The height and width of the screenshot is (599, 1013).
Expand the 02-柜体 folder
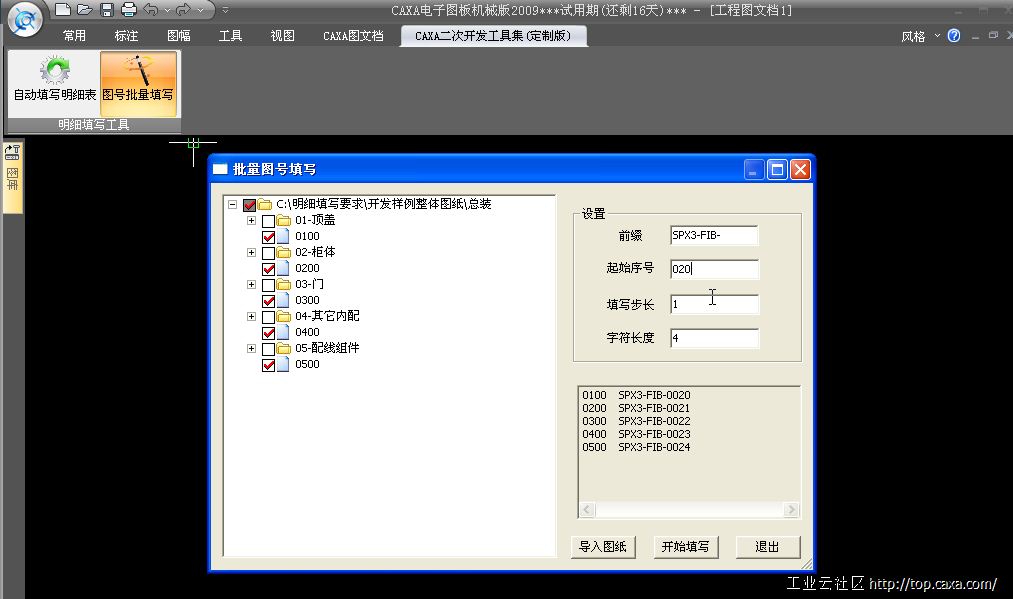tap(251, 252)
